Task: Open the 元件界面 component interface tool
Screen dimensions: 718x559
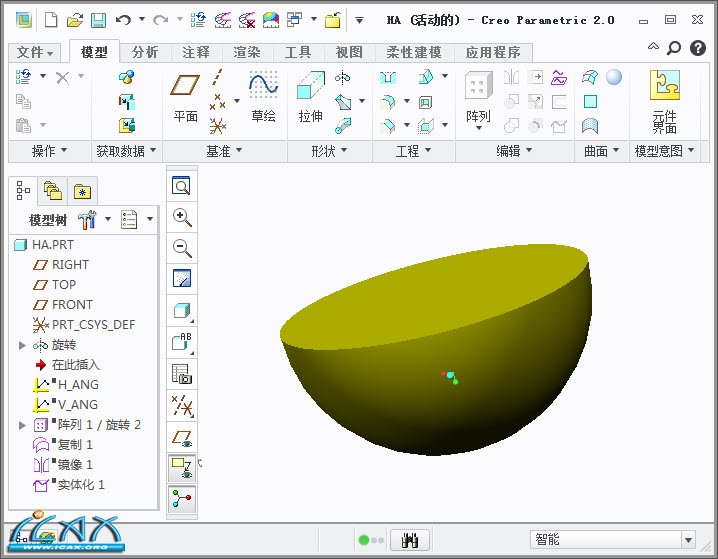Action: 664,100
